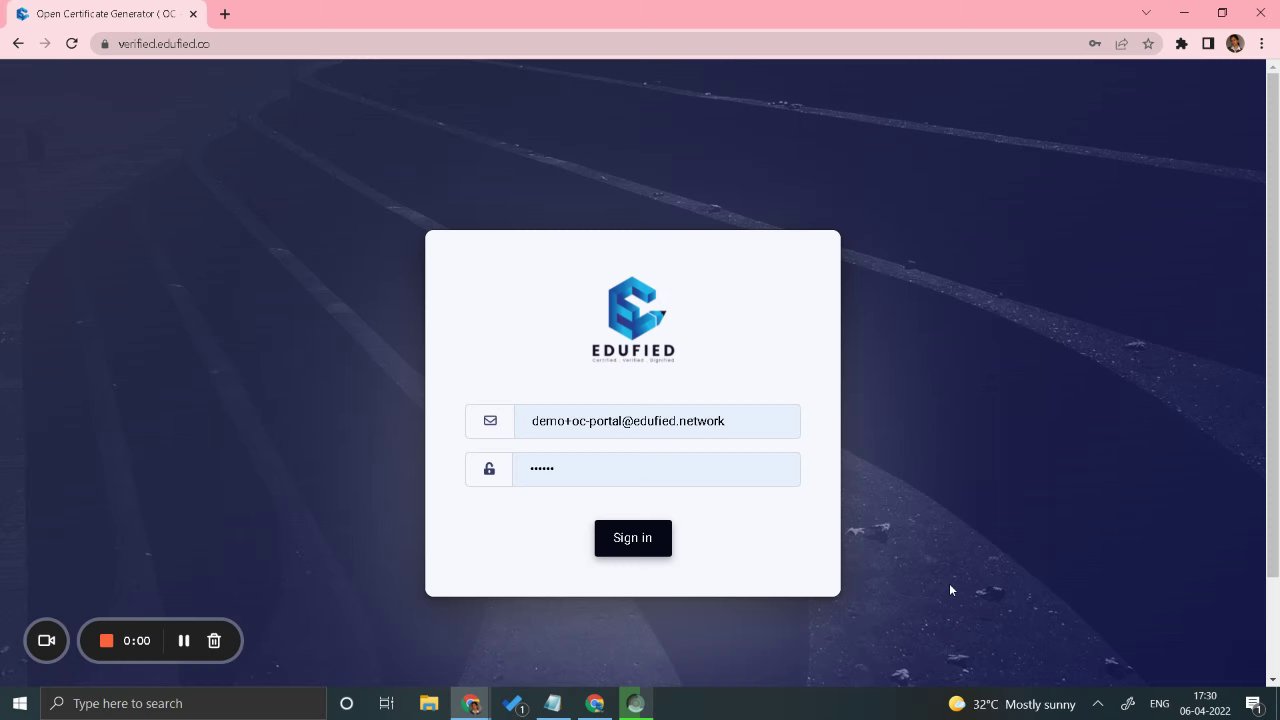
Task: Reload the page with refresh icon
Action: tap(72, 44)
